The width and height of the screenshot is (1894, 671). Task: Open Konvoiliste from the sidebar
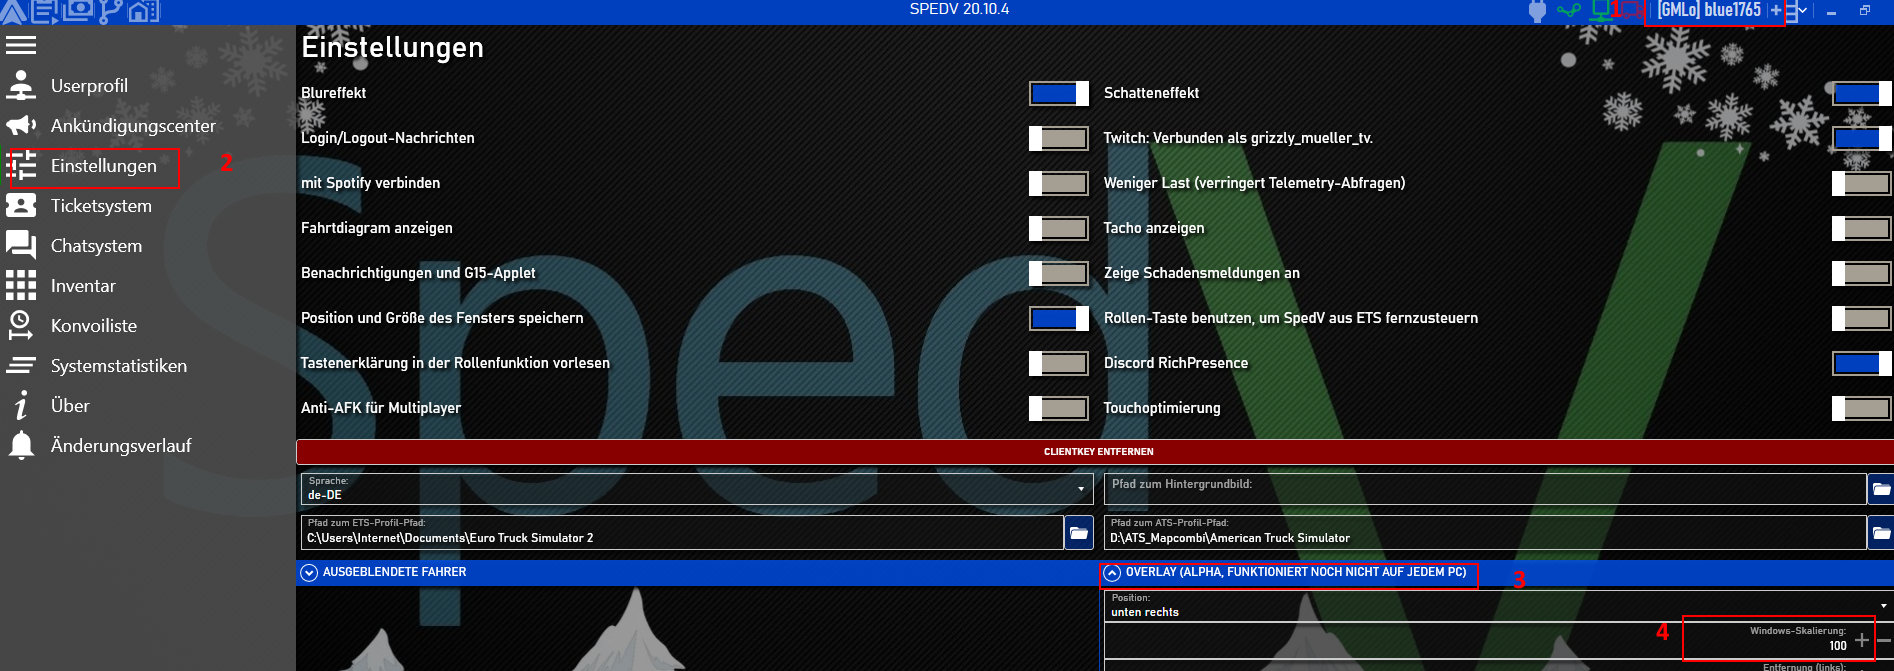click(94, 326)
